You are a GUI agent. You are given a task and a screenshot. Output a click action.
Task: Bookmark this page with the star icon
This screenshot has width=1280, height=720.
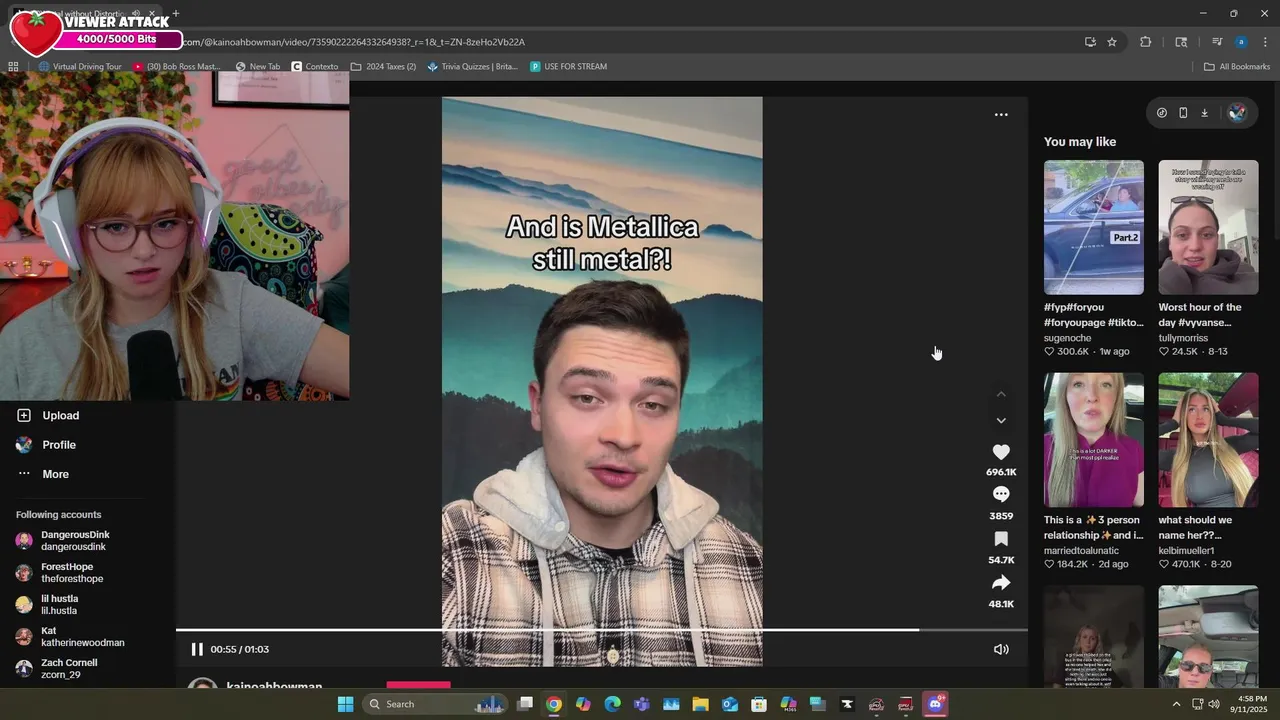tap(1112, 42)
